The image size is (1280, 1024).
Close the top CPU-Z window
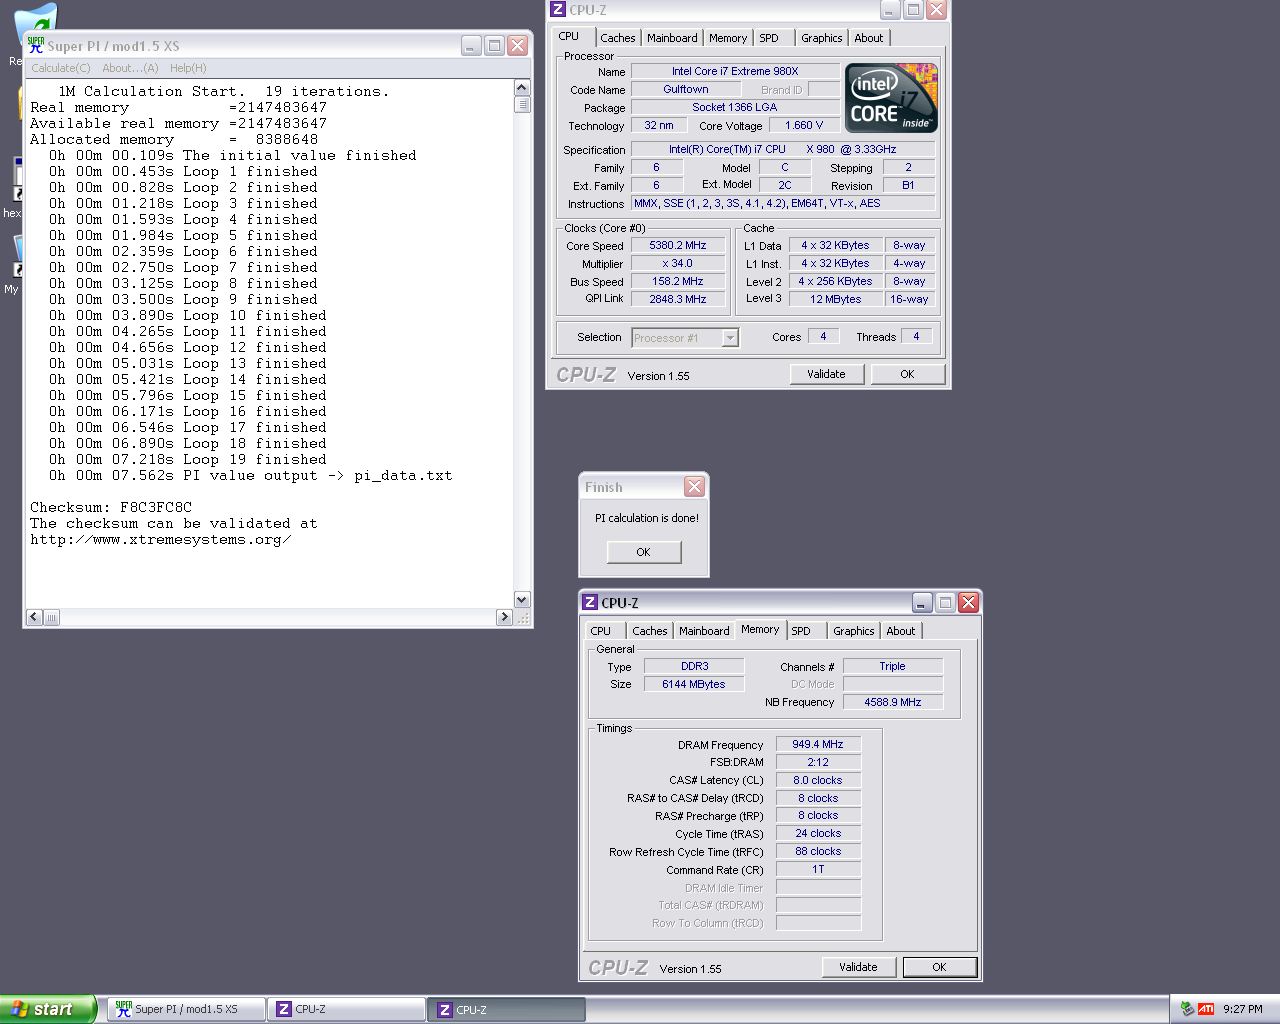coord(936,9)
